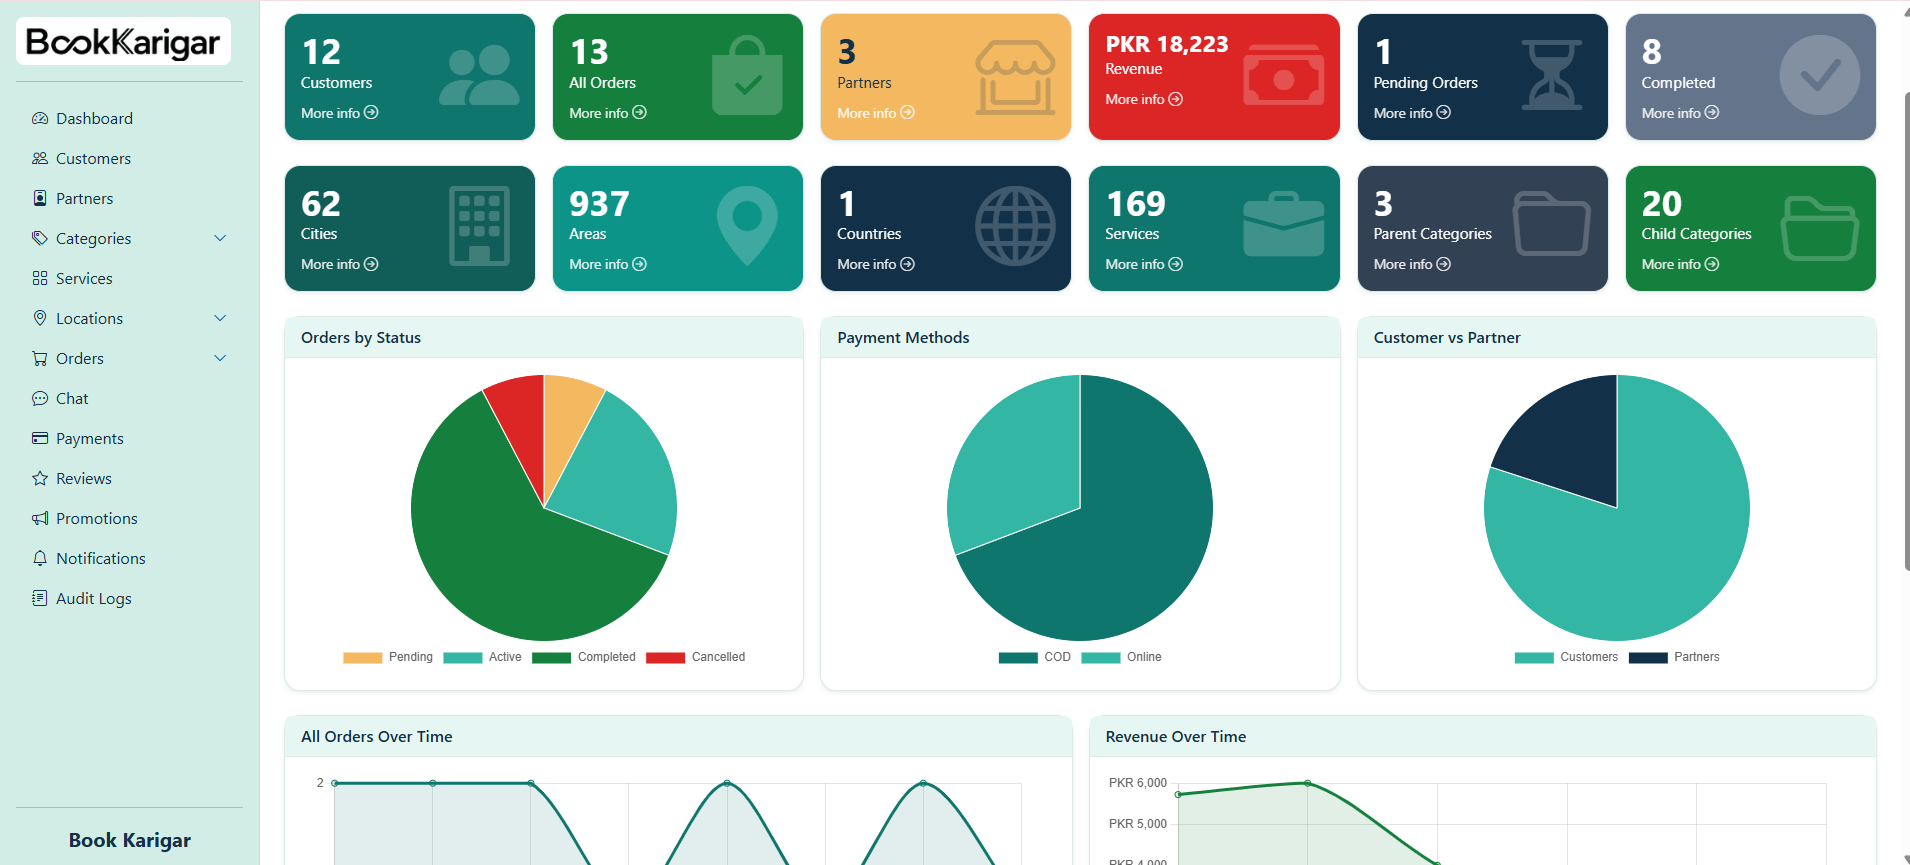Viewport: 1910px width, 865px height.
Task: Click the Payments card icon in sidebar
Action: point(40,438)
